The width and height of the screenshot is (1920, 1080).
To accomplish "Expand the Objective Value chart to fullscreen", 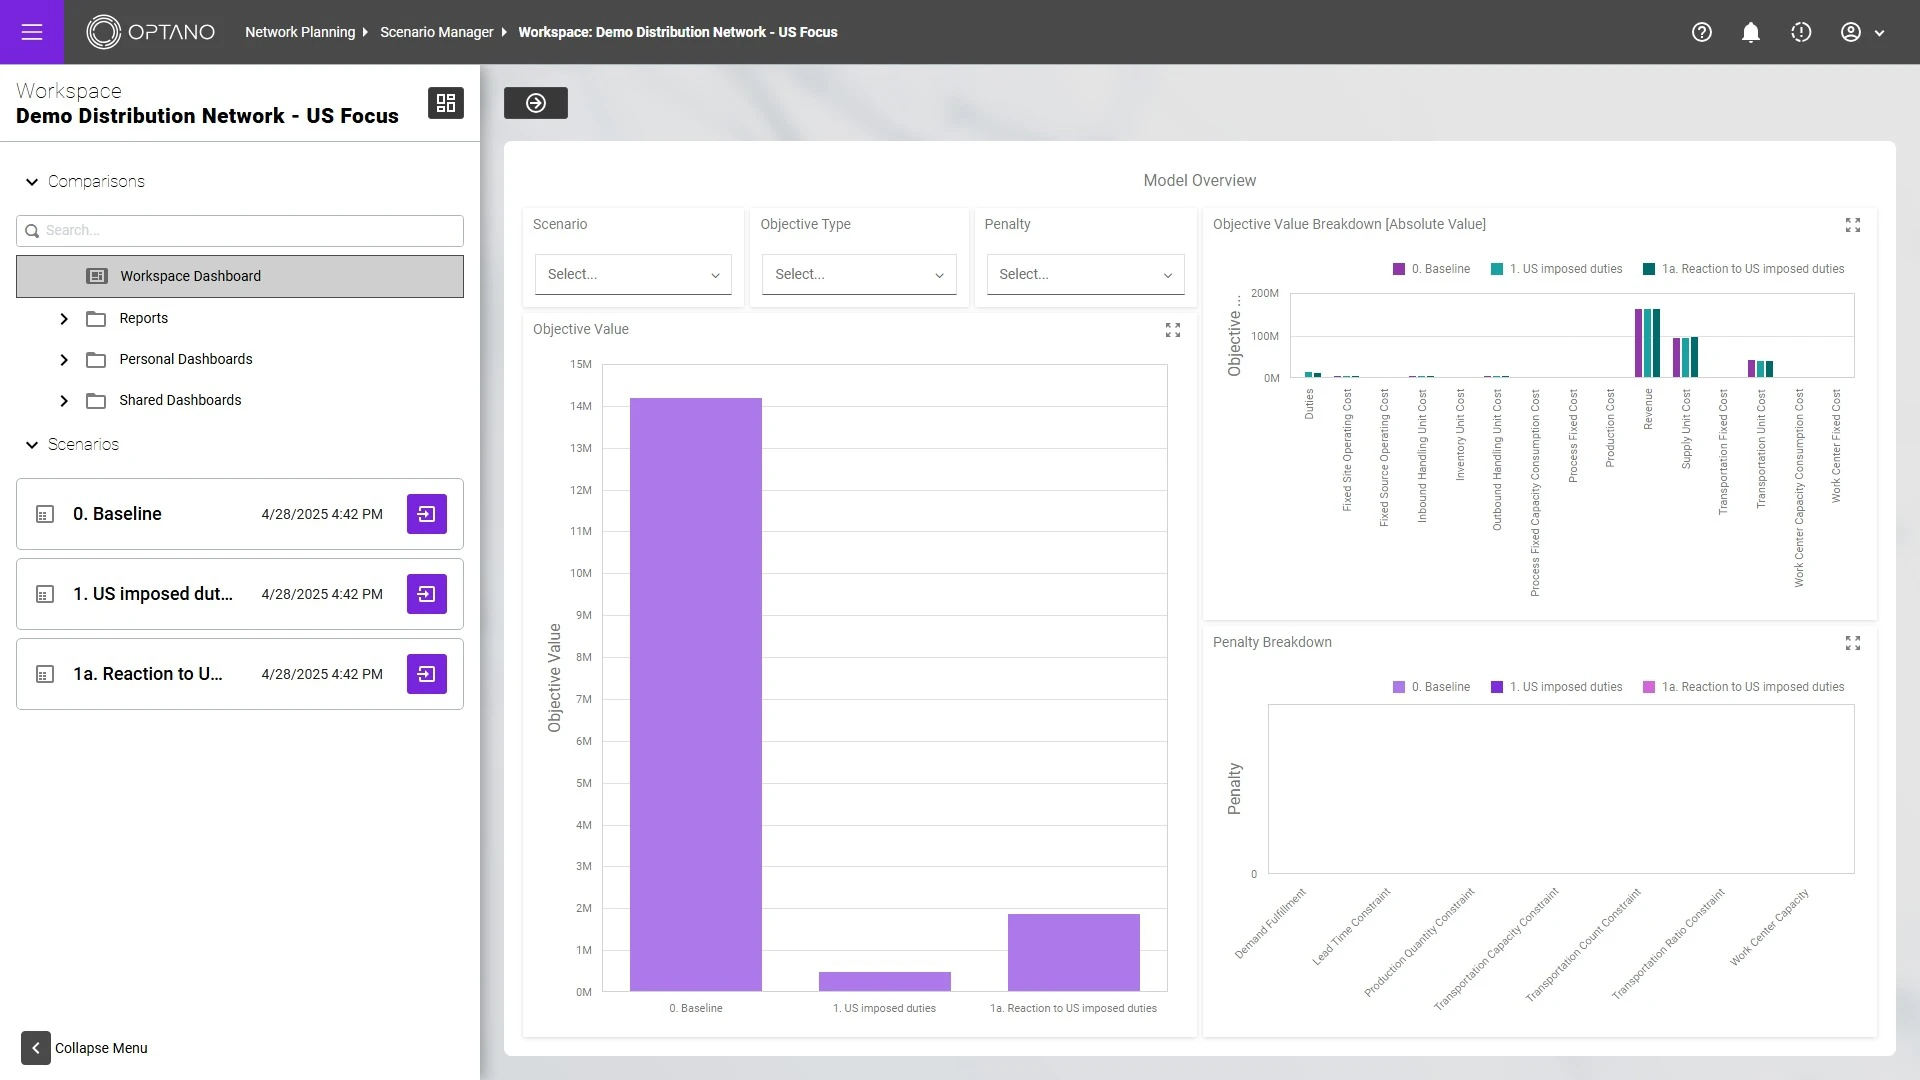I will [x=1173, y=330].
